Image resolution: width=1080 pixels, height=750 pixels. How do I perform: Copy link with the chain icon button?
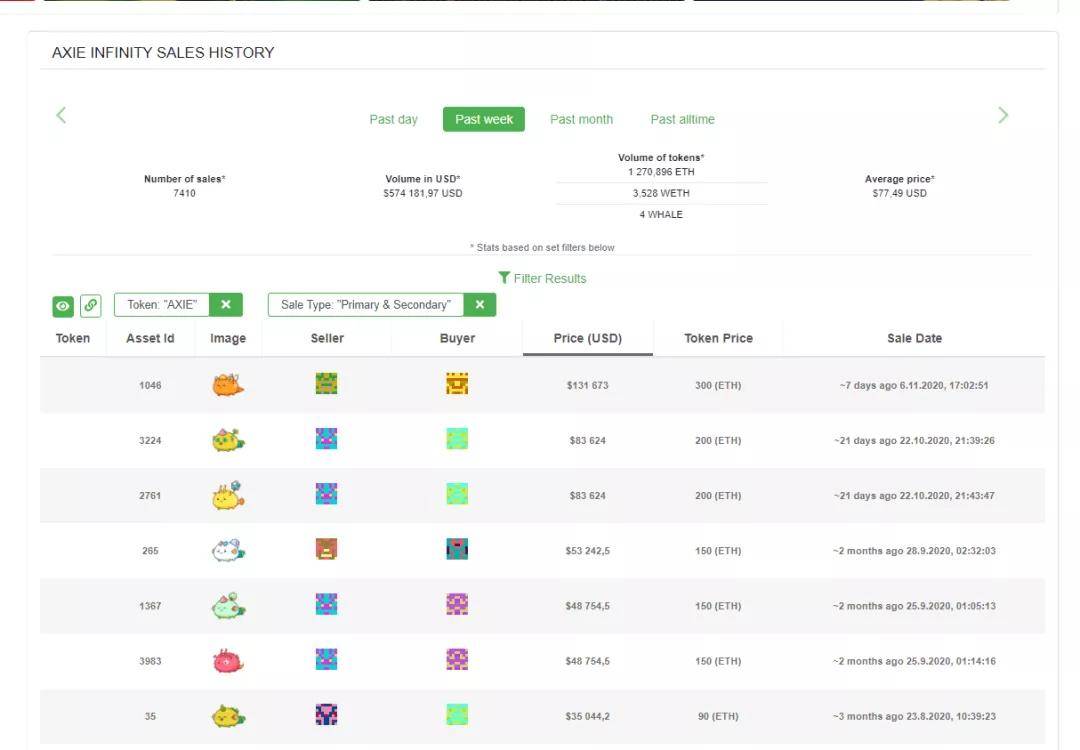pyautogui.click(x=90, y=306)
